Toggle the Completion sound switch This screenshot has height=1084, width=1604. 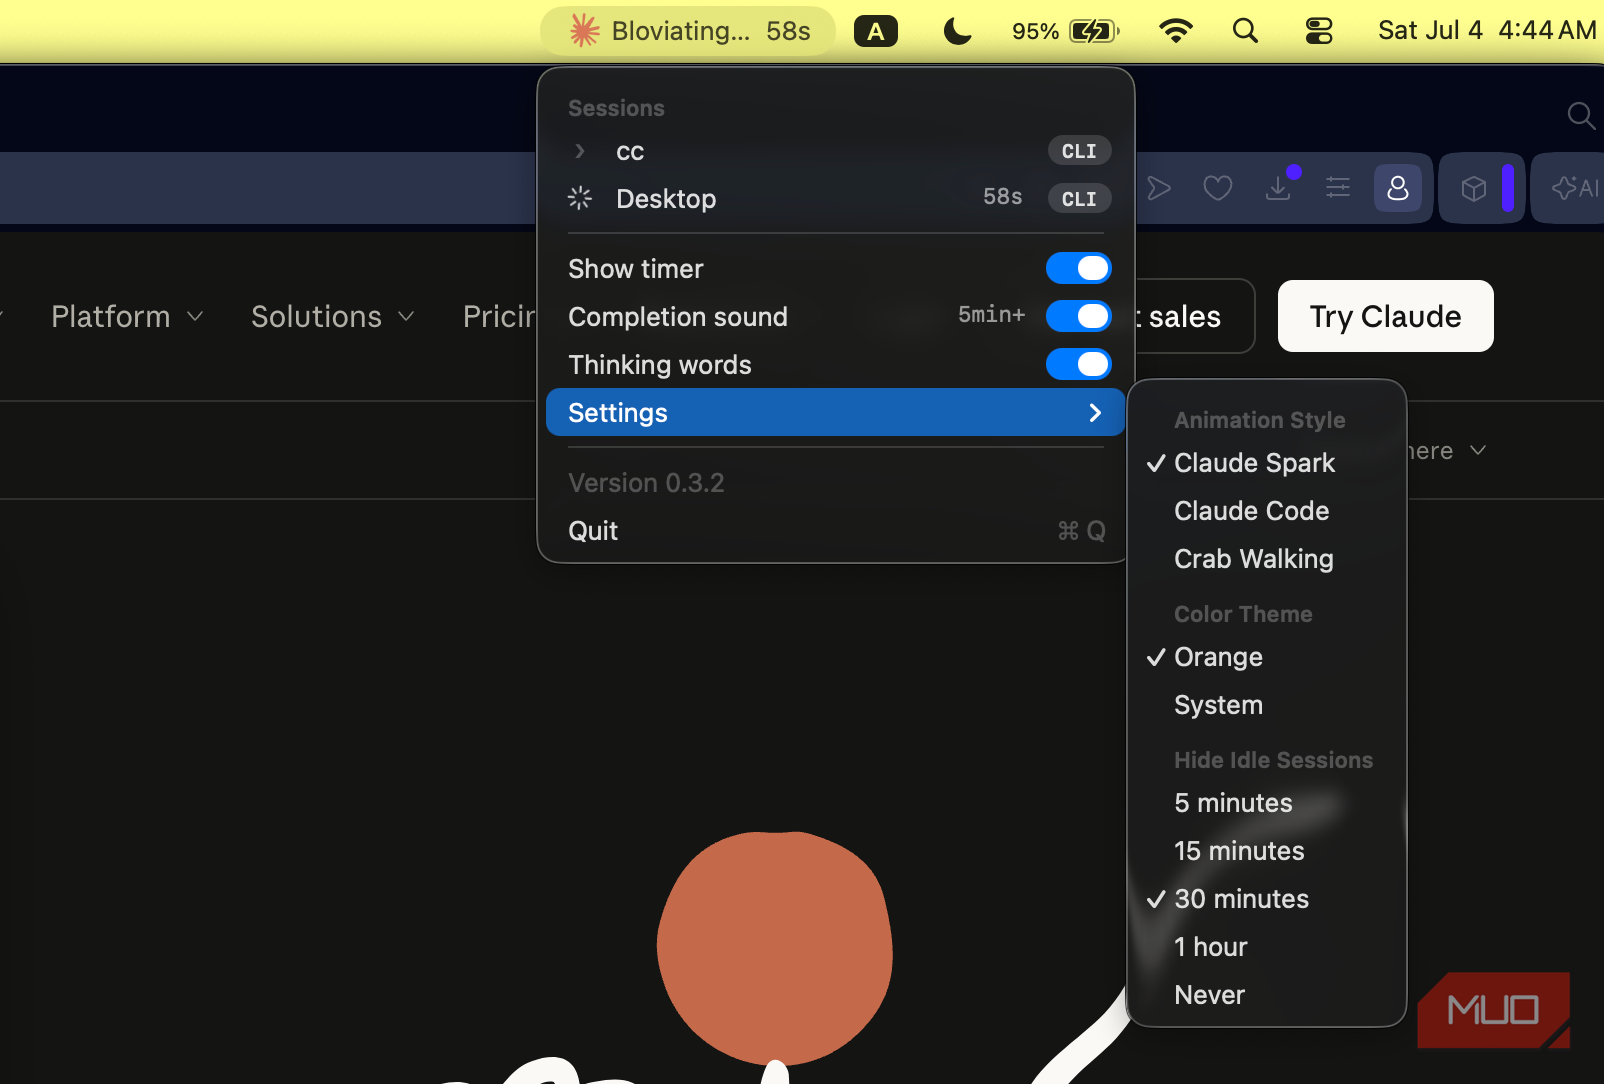(x=1079, y=316)
